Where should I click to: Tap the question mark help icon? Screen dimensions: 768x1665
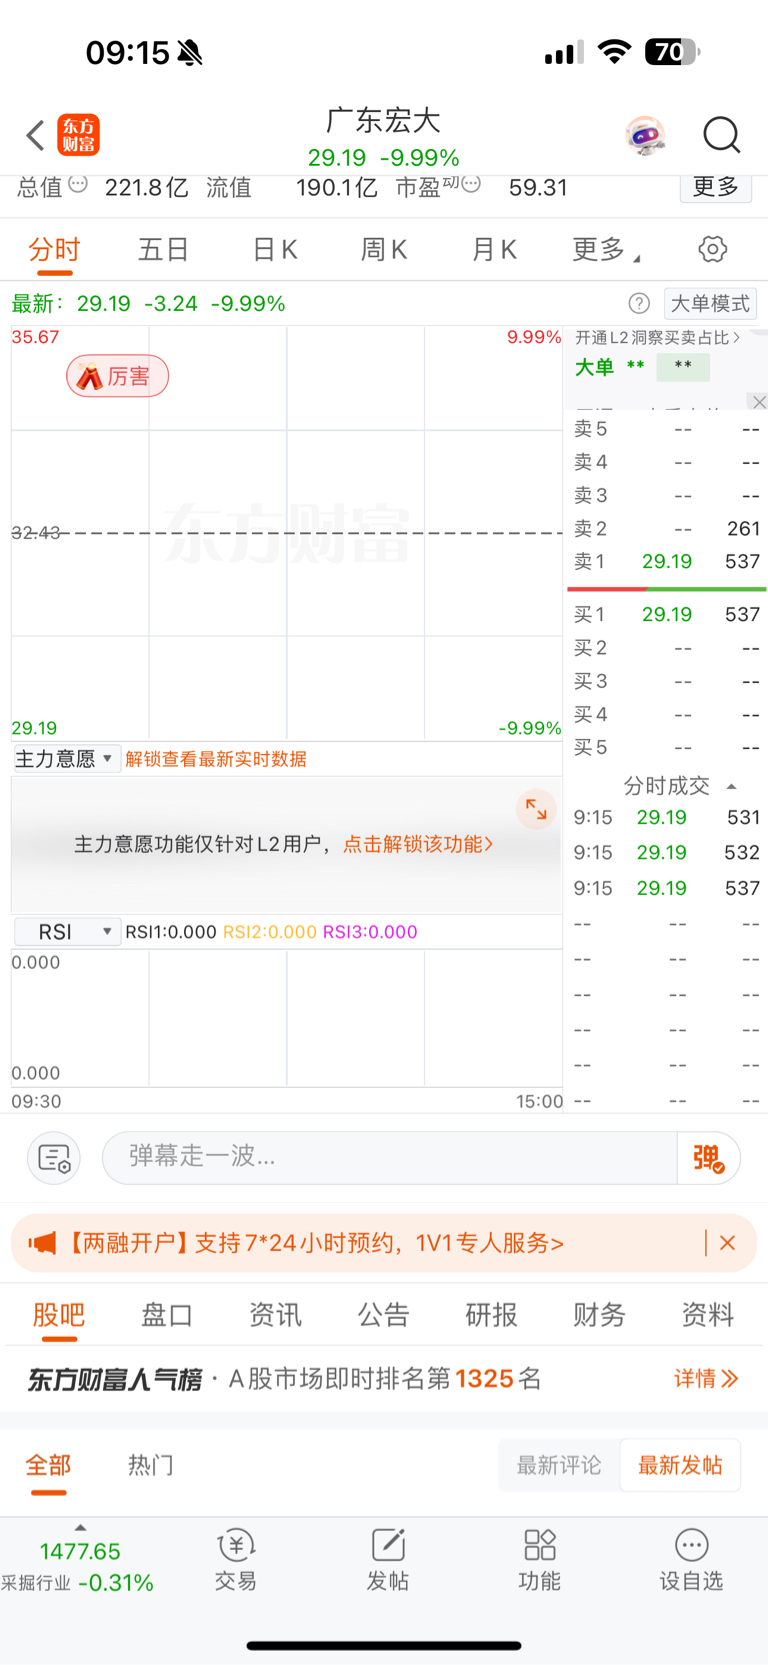639,303
